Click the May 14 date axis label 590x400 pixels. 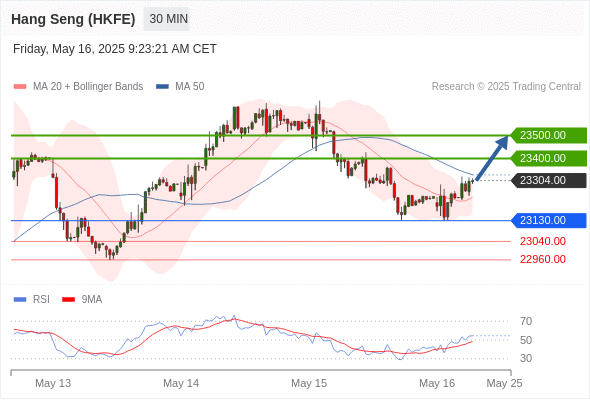coord(181,383)
